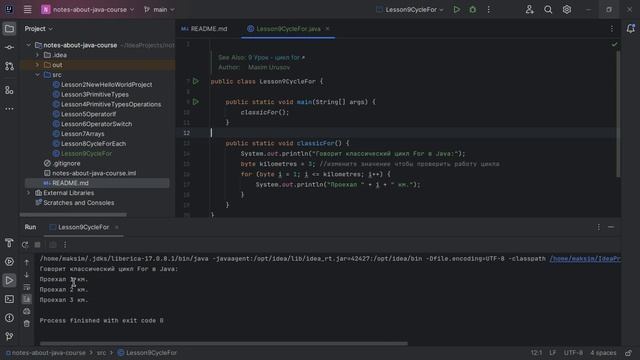
Task: Open 9 Урок - цикл for link
Action: [x=276, y=58]
